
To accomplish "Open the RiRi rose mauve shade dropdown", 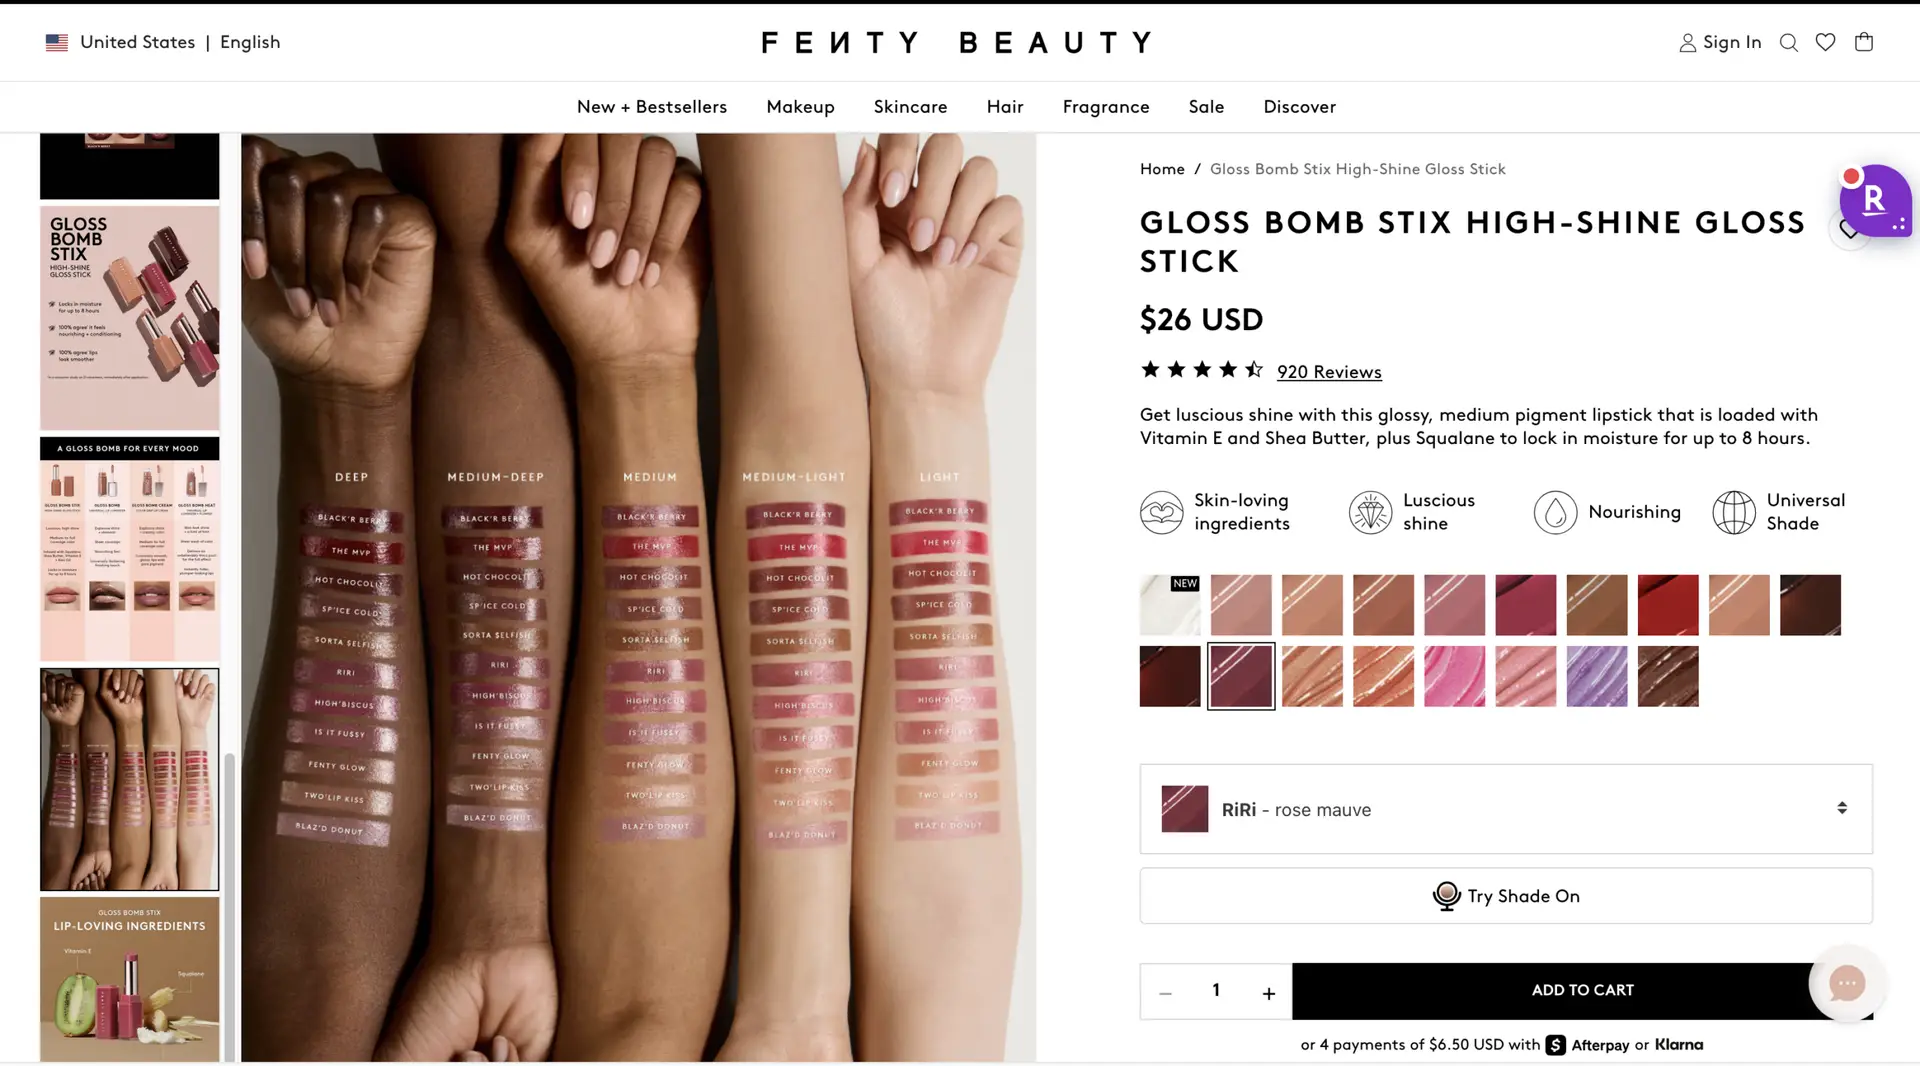I will click(x=1506, y=809).
